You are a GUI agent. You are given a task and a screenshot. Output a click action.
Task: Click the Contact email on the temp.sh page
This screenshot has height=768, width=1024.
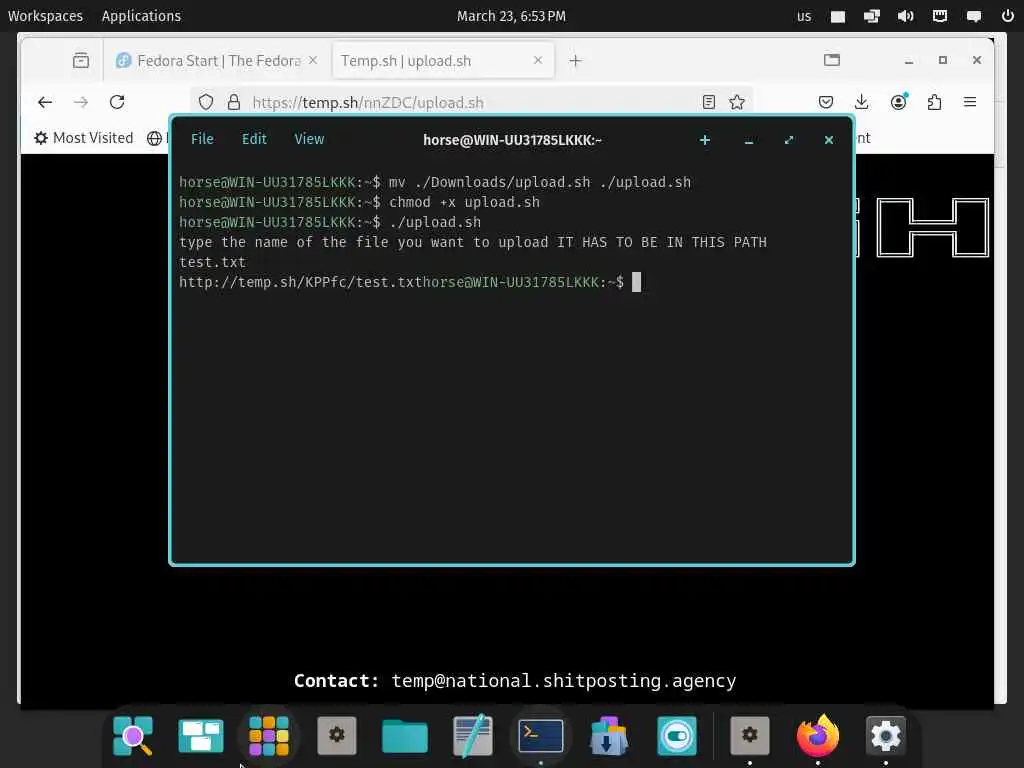[x=564, y=680]
